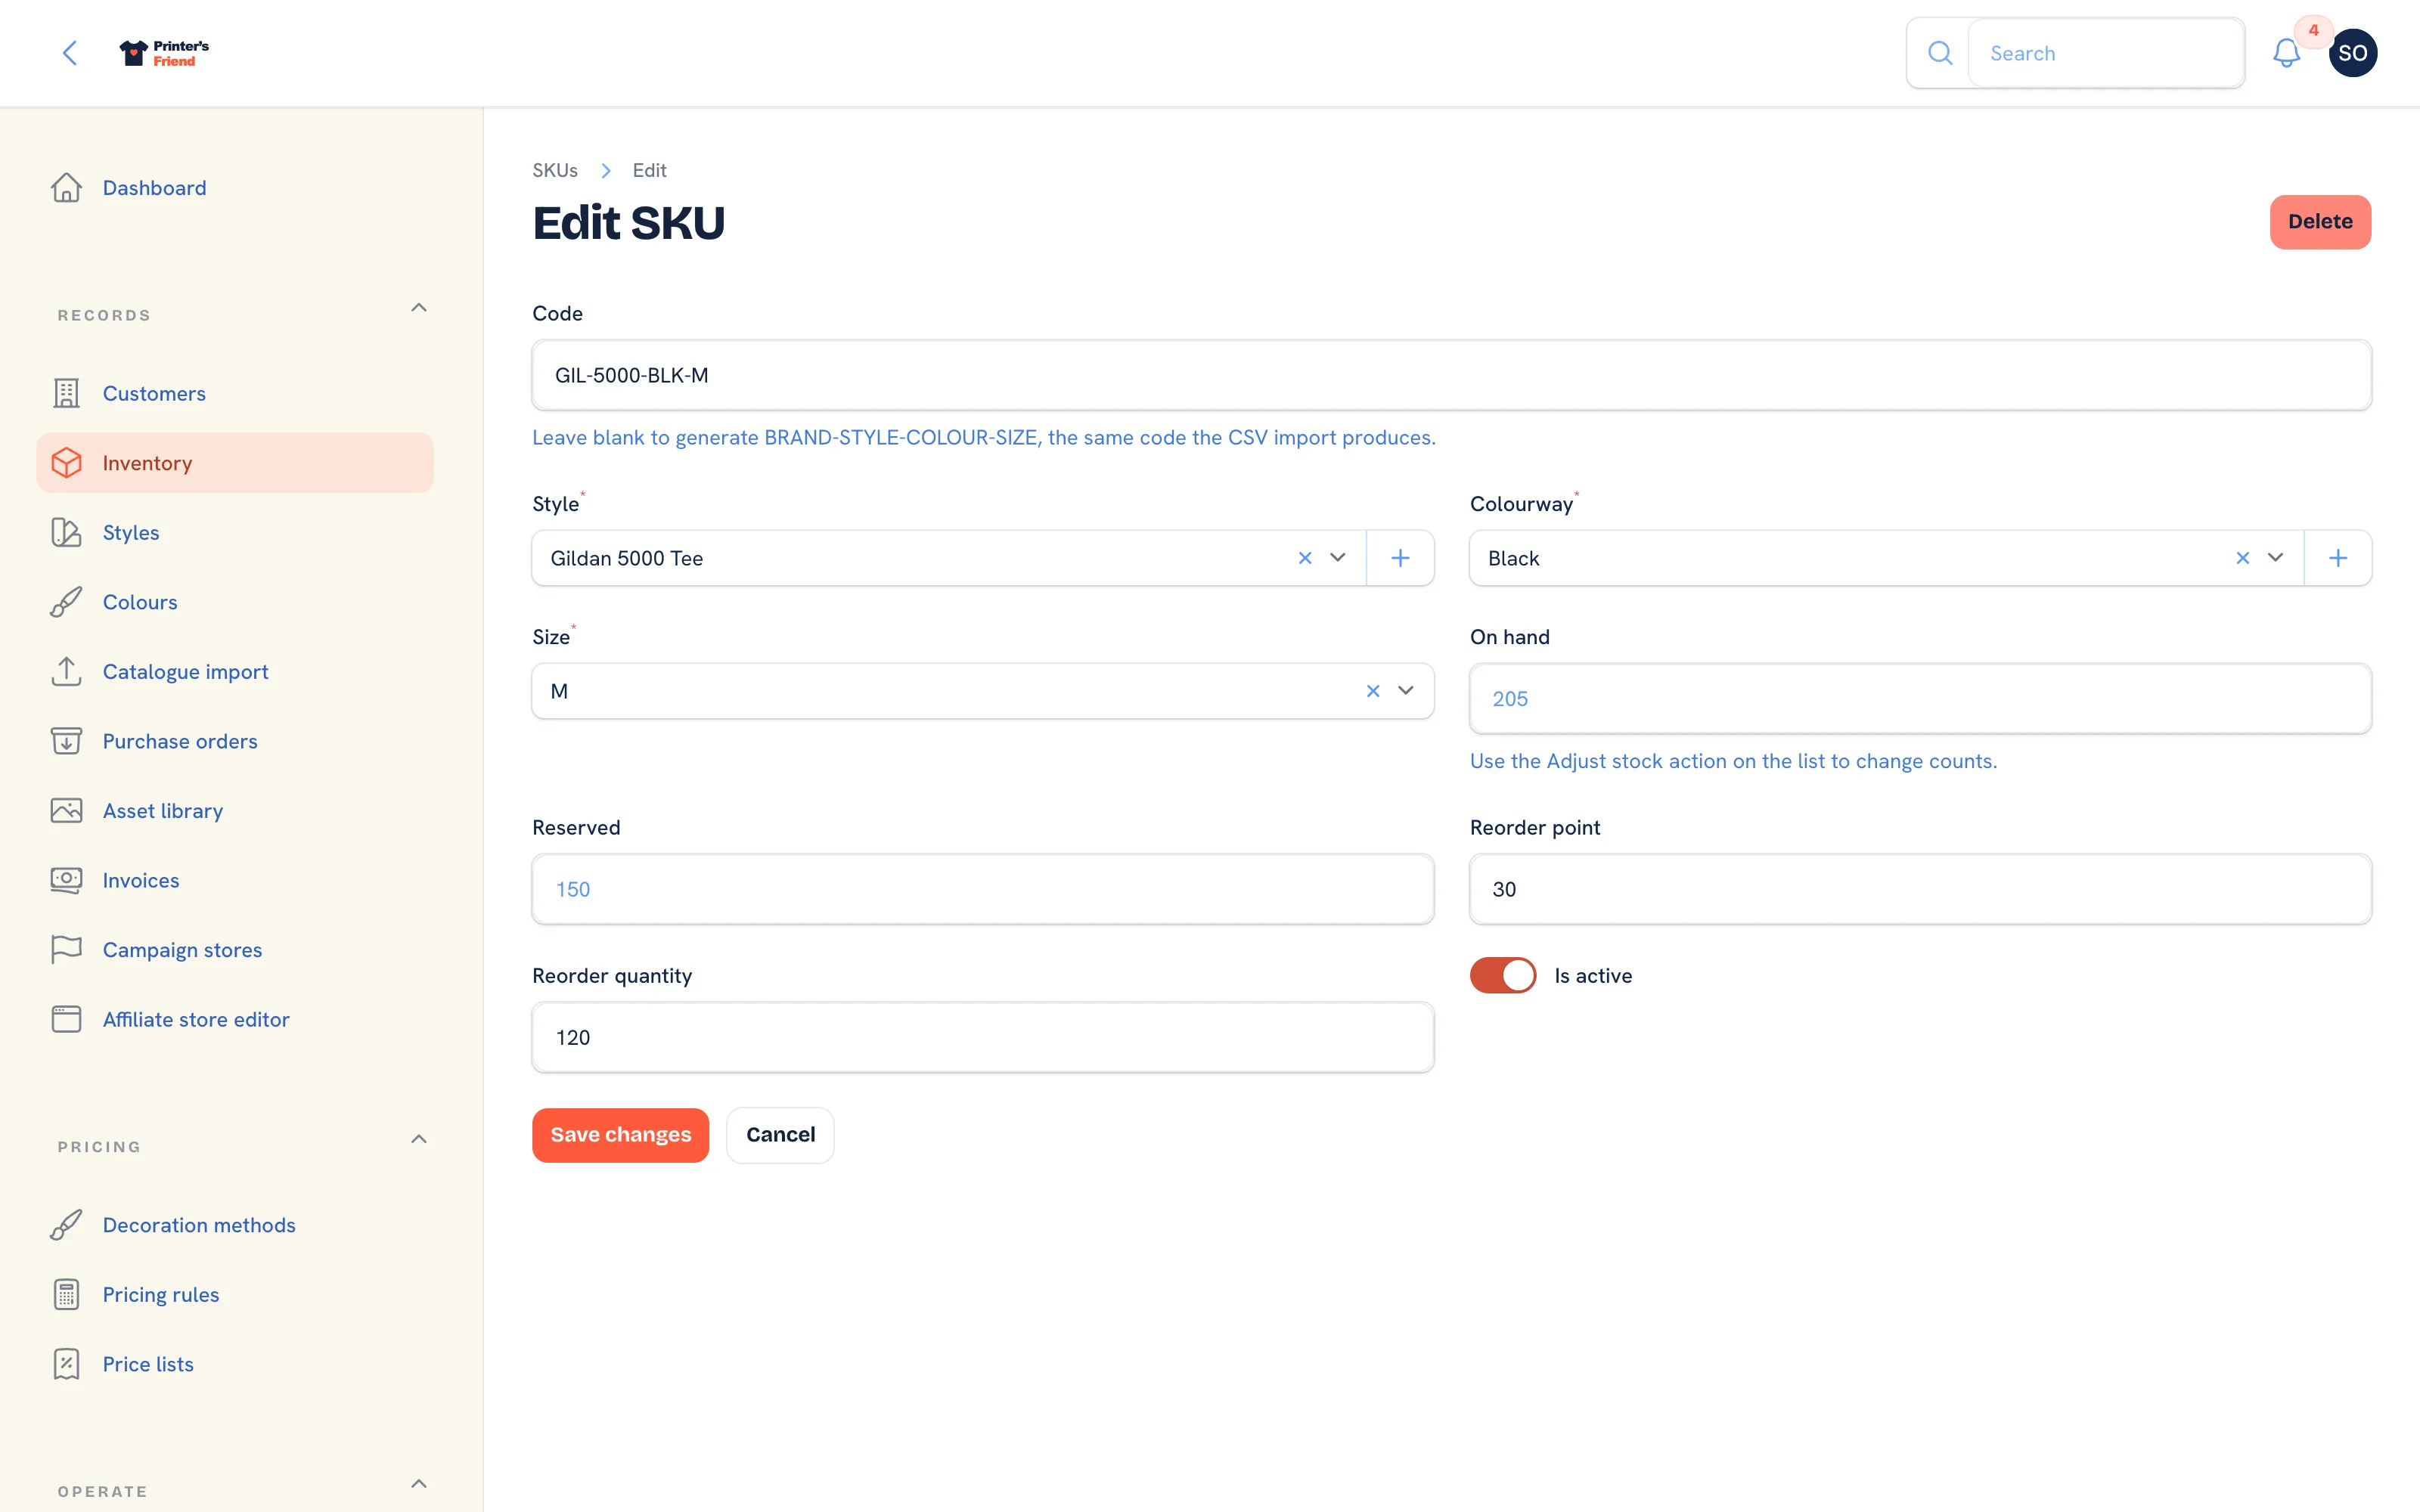2420x1512 pixels.
Task: Click the Price lists receipt icon
Action: [x=66, y=1364]
